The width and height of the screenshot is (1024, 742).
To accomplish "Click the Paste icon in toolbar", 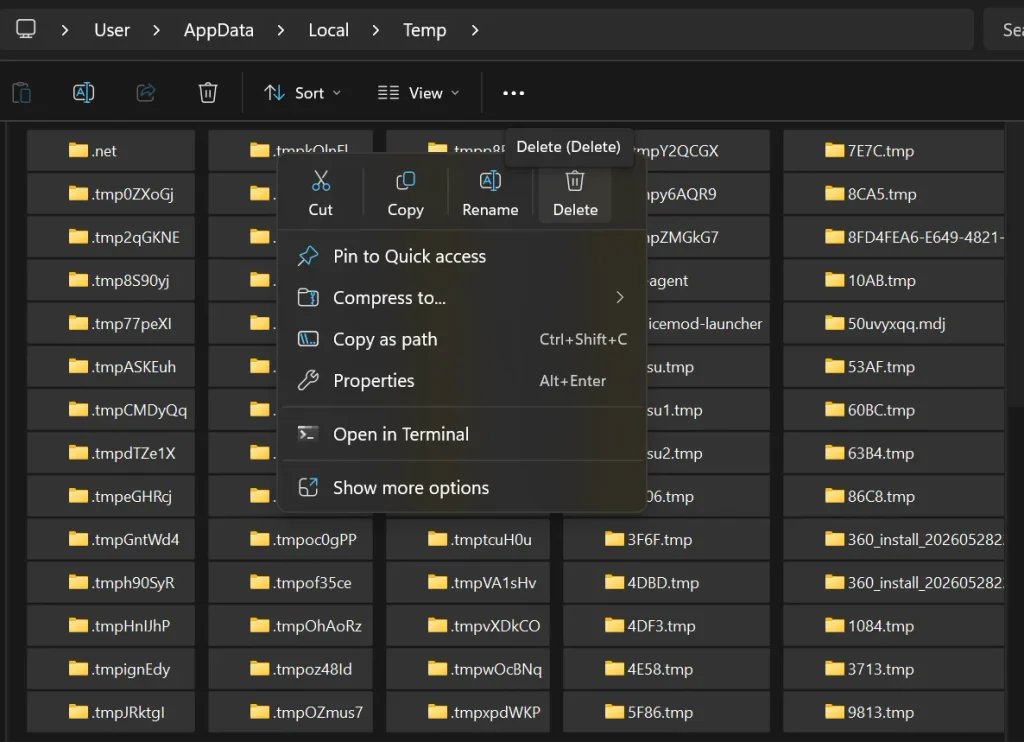I will 22,93.
